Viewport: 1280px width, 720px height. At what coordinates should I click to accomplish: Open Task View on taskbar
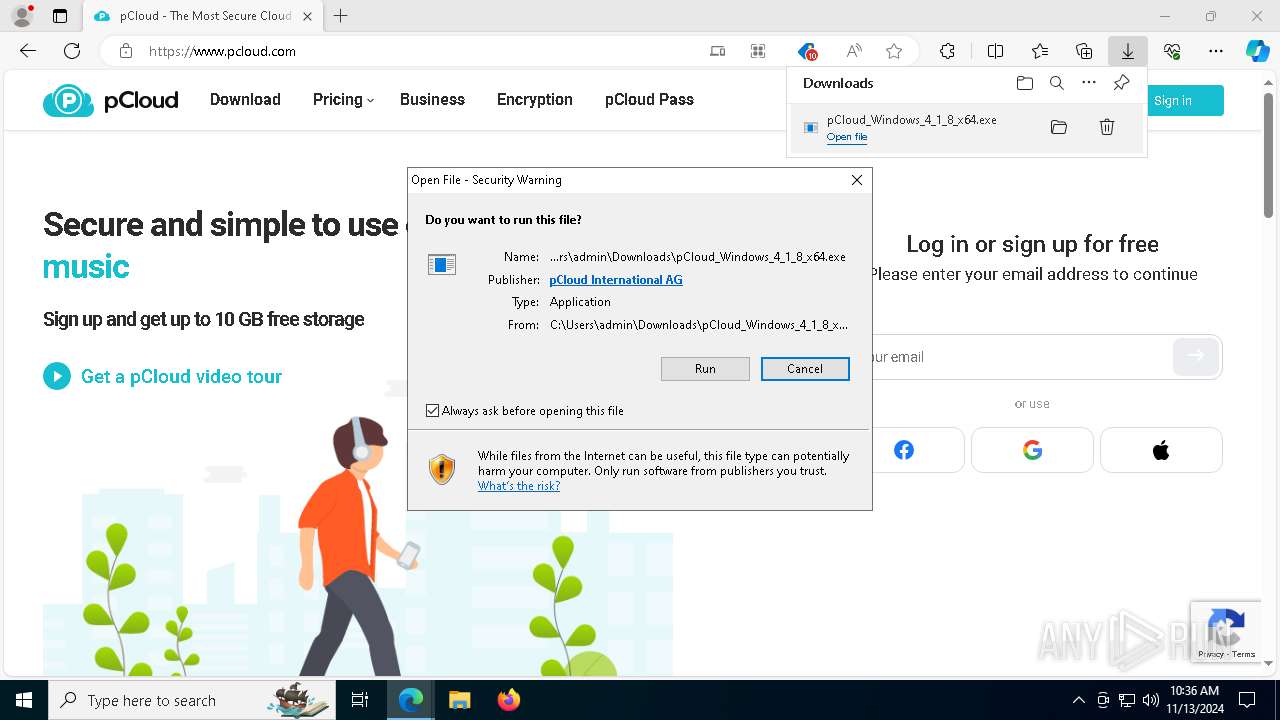[360, 700]
